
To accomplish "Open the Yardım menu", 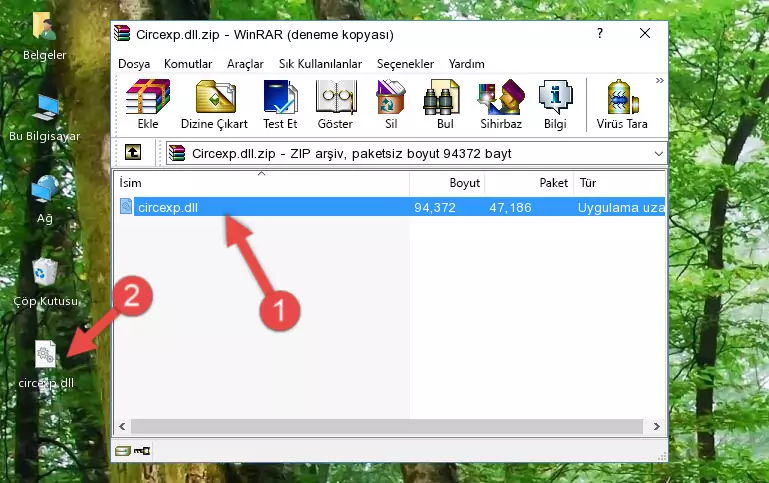I will coord(466,64).
